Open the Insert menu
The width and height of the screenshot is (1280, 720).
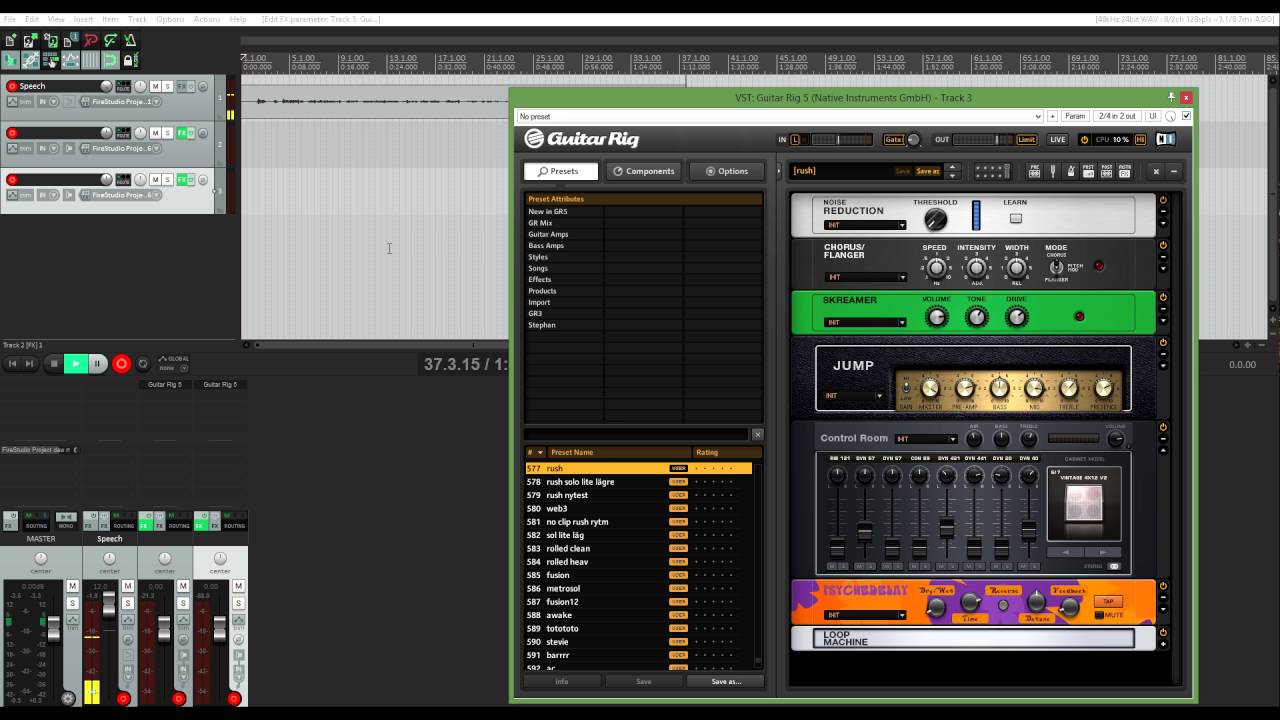(83, 19)
